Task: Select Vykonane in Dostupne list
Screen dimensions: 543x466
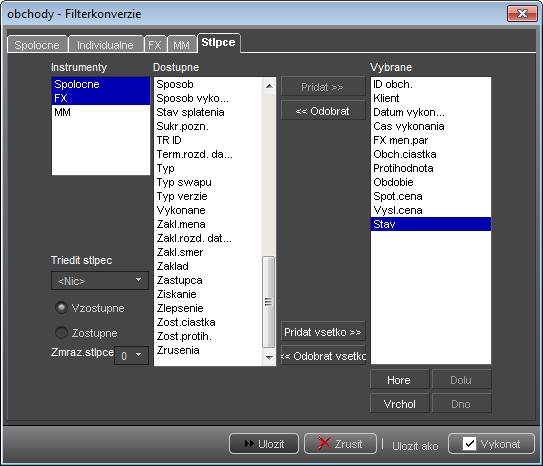Action: [x=208, y=210]
